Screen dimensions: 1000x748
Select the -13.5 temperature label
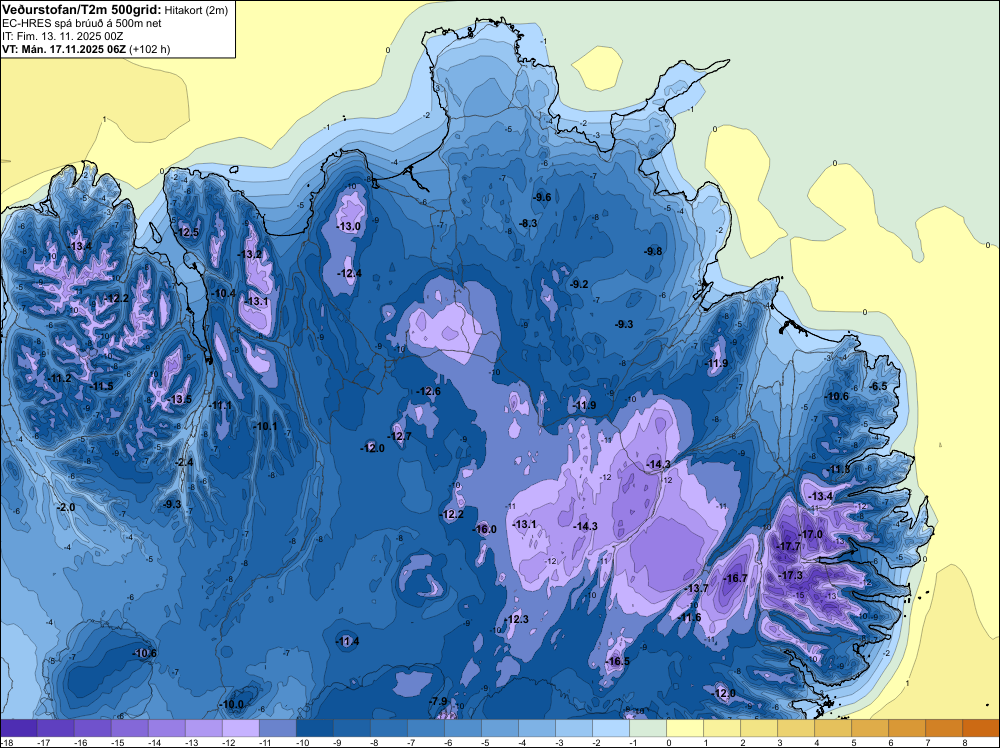[180, 399]
